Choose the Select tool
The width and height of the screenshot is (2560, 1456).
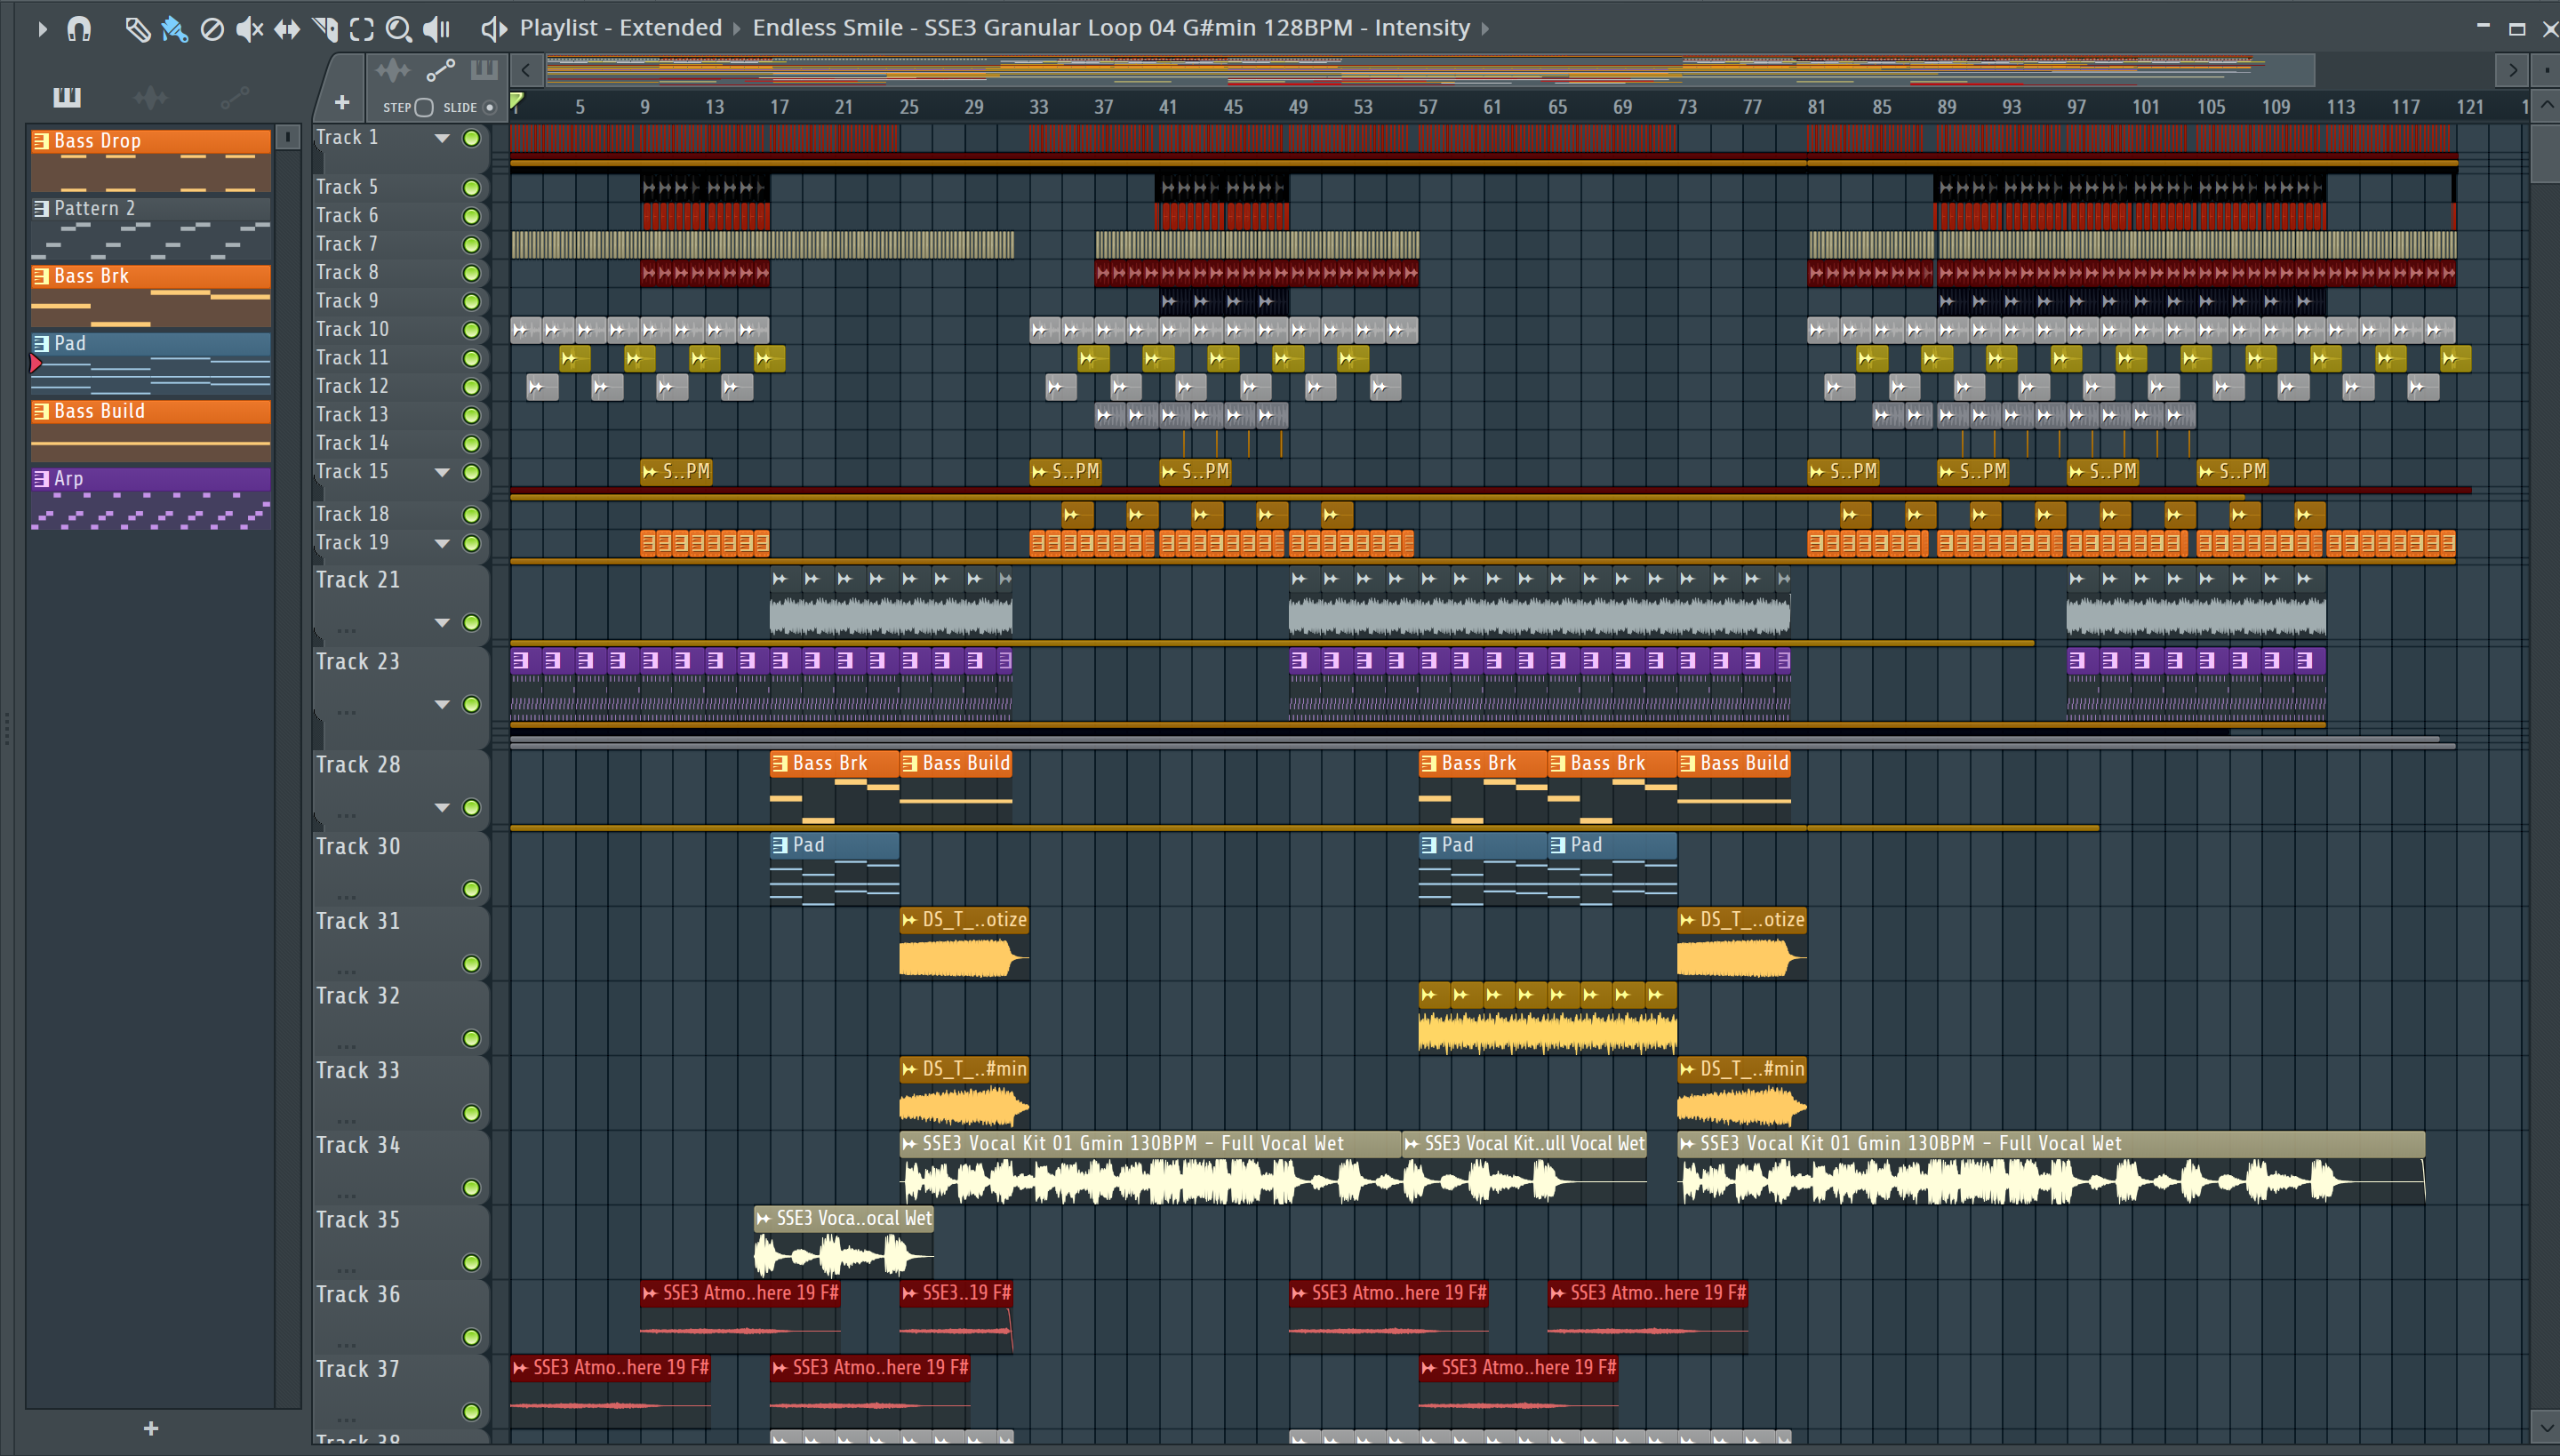(362, 29)
